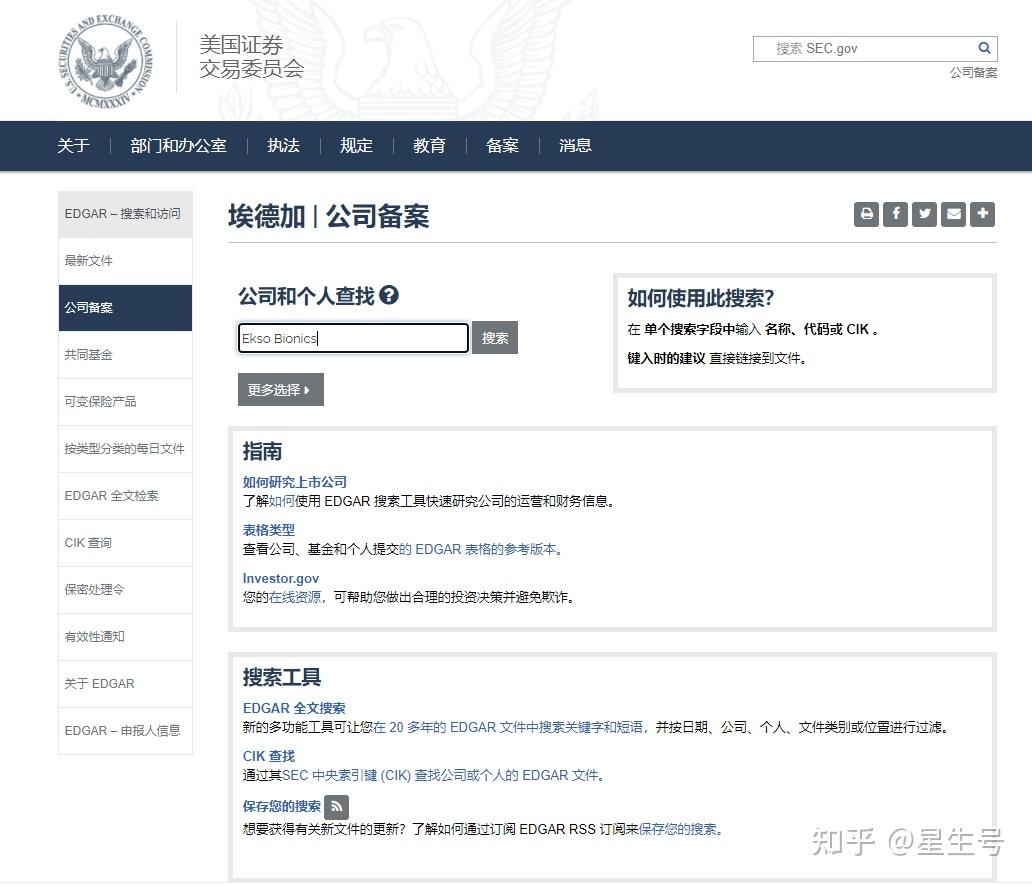Image resolution: width=1032 pixels, height=885 pixels.
Task: Click inside the company search input field
Action: (352, 337)
